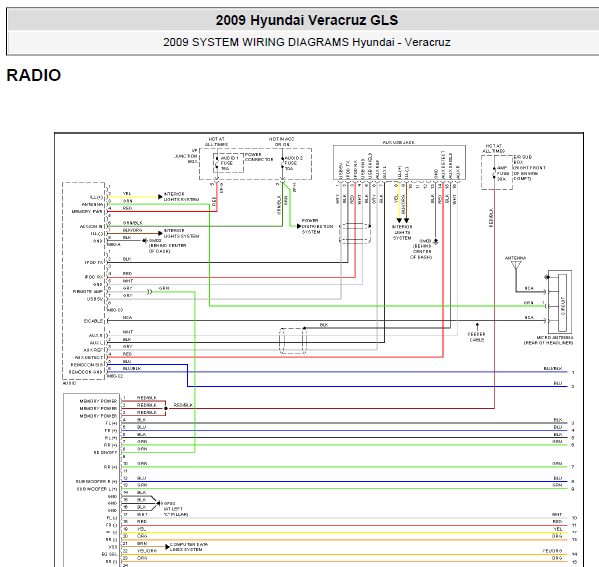Image resolution: width=599 pixels, height=567 pixels.
Task: Click the 'MICRO ANTENNA (REAR OF HEADLINER)' label
Action: pos(548,340)
